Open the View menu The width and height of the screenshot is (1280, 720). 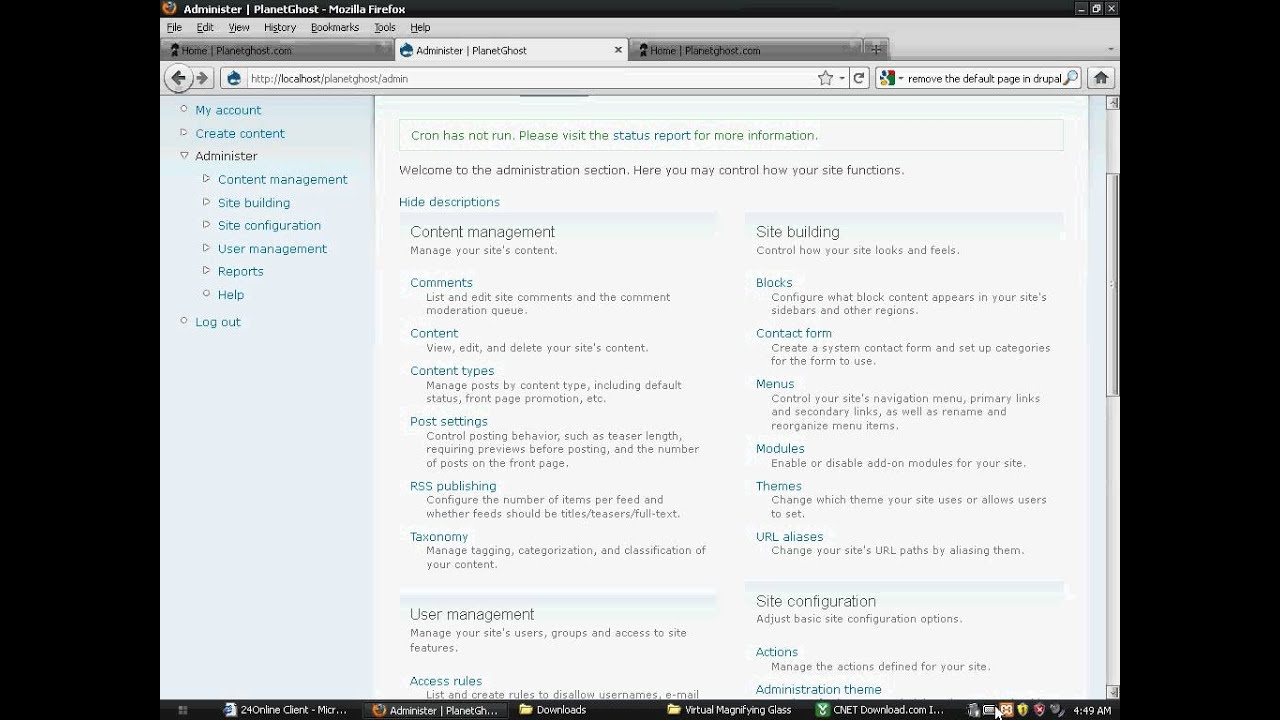point(239,27)
